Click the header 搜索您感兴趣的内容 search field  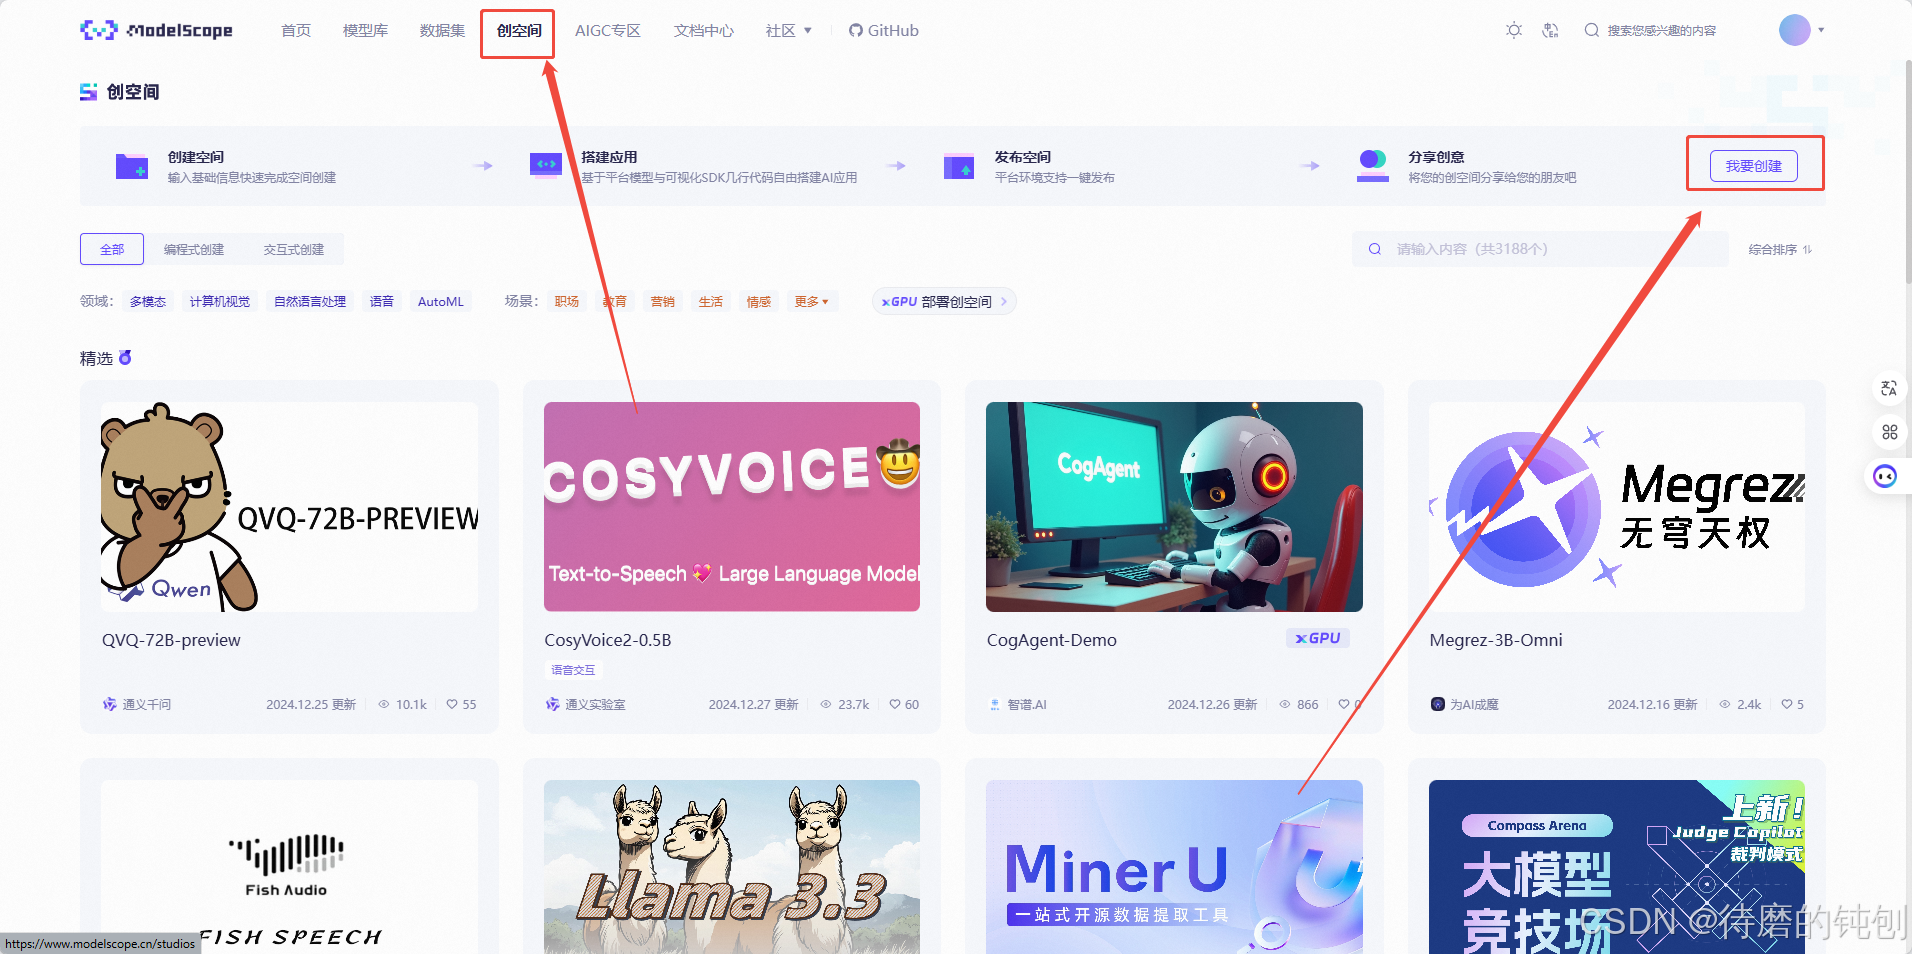point(1662,30)
